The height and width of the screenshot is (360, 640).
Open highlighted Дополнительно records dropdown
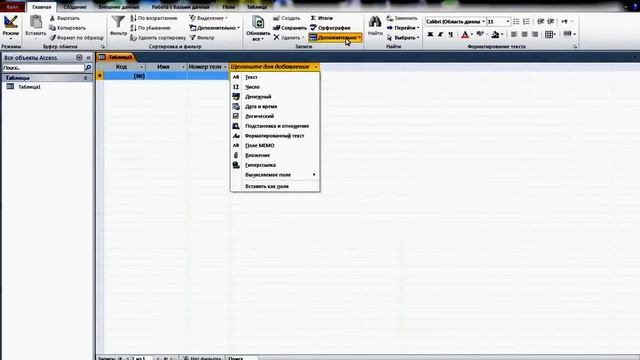(335, 38)
